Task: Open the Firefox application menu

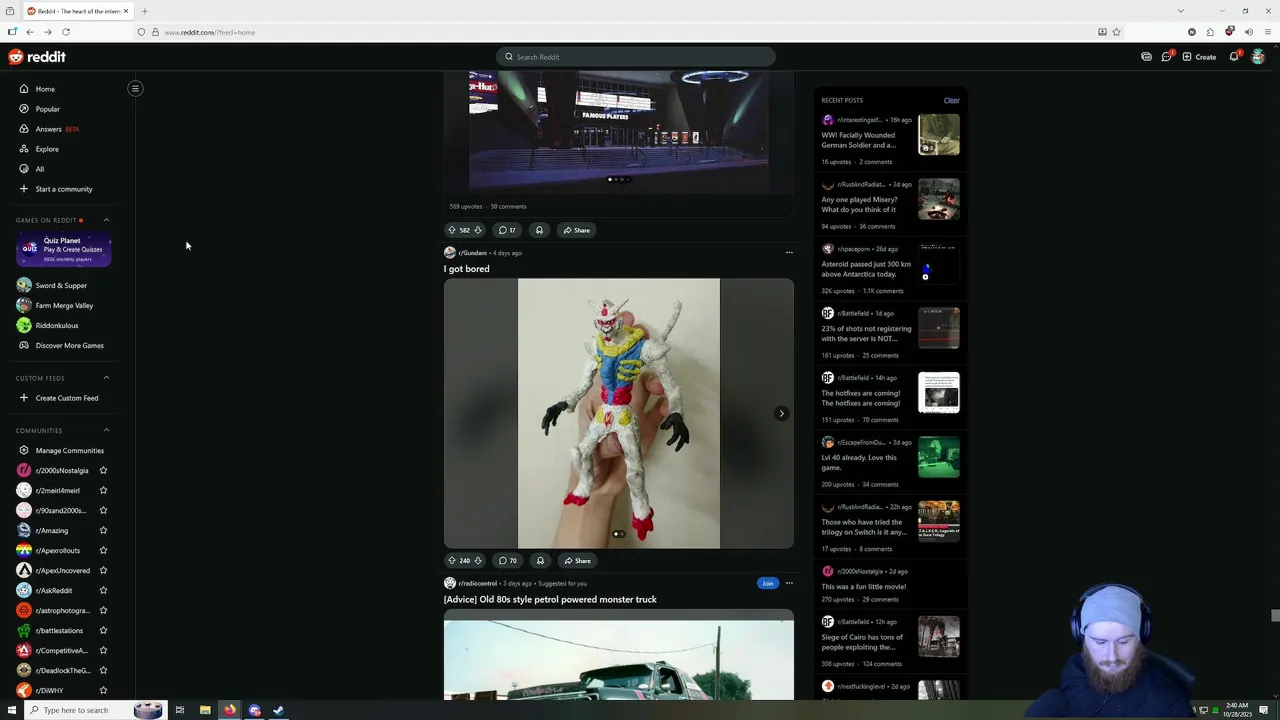Action: (x=1268, y=32)
